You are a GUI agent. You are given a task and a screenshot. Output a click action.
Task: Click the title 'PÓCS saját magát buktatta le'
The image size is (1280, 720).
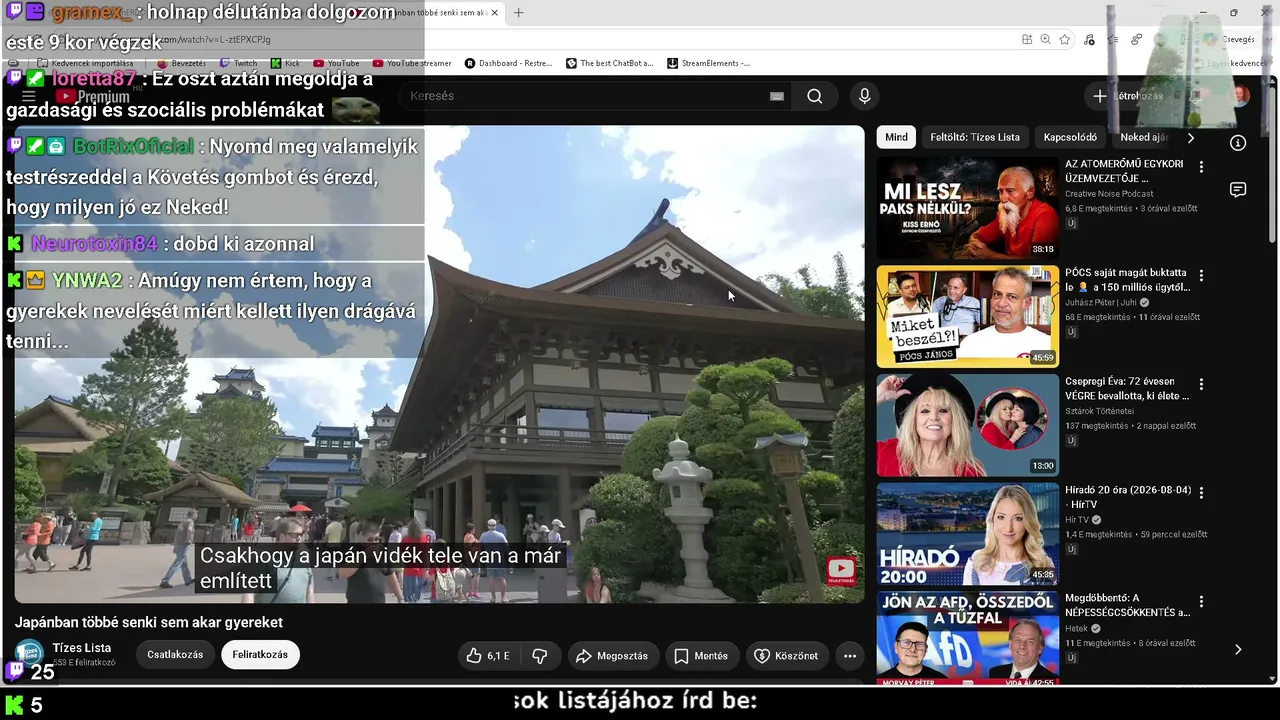point(1127,280)
